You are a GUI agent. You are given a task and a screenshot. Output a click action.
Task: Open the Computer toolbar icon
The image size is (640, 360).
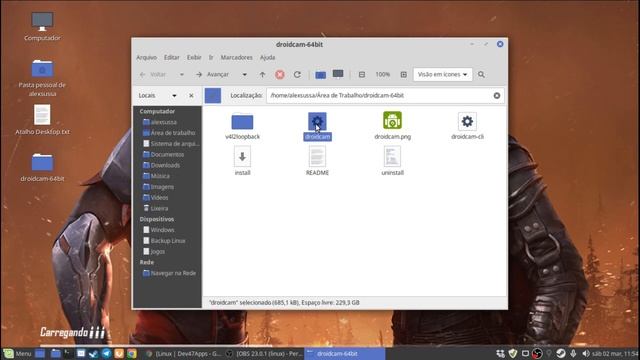338,74
